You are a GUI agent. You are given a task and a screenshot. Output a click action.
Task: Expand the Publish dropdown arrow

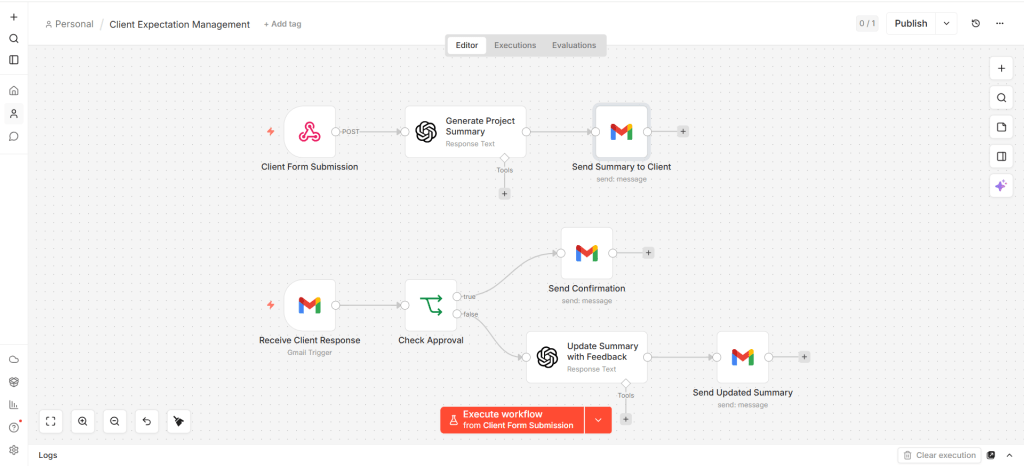(x=946, y=23)
